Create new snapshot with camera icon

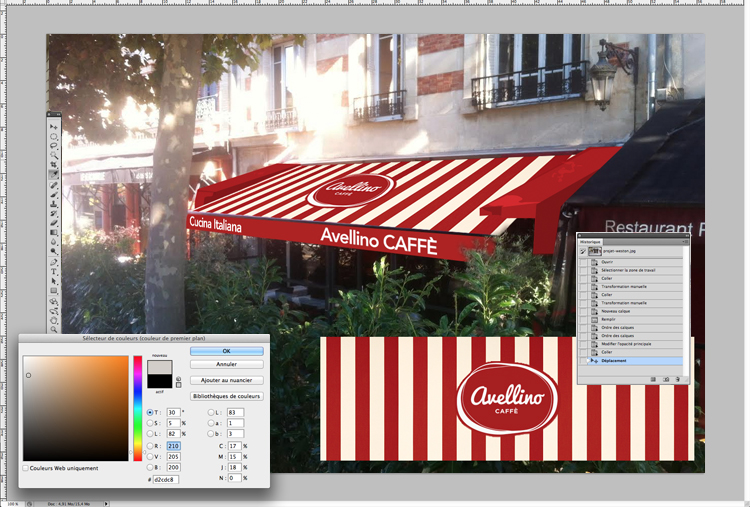pos(665,380)
